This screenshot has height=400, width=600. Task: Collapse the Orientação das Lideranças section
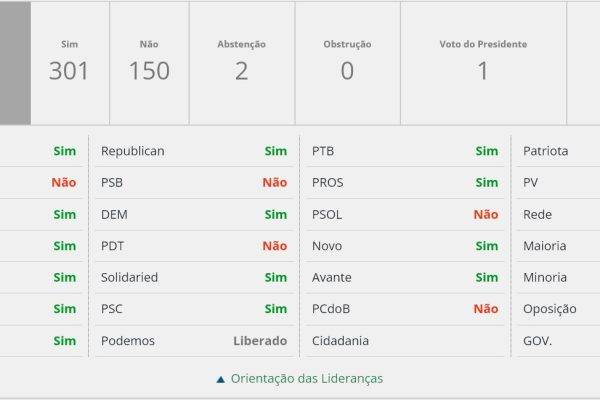(306, 379)
